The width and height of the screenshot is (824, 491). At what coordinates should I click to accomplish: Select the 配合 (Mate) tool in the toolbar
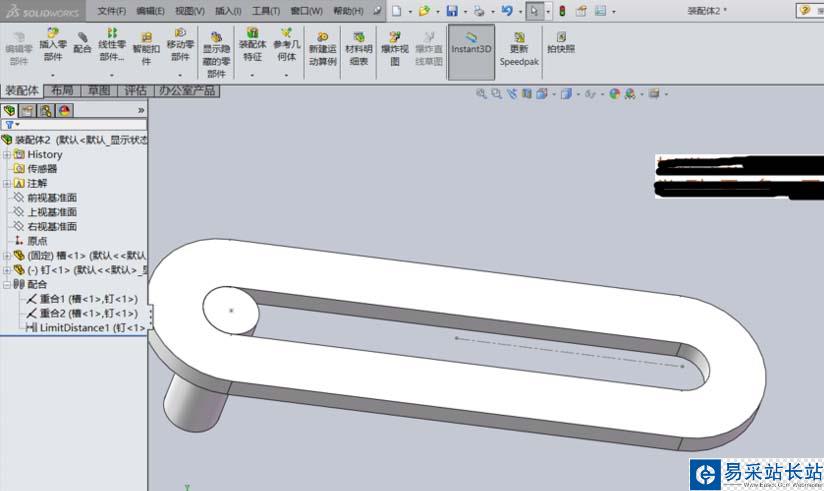[x=82, y=43]
